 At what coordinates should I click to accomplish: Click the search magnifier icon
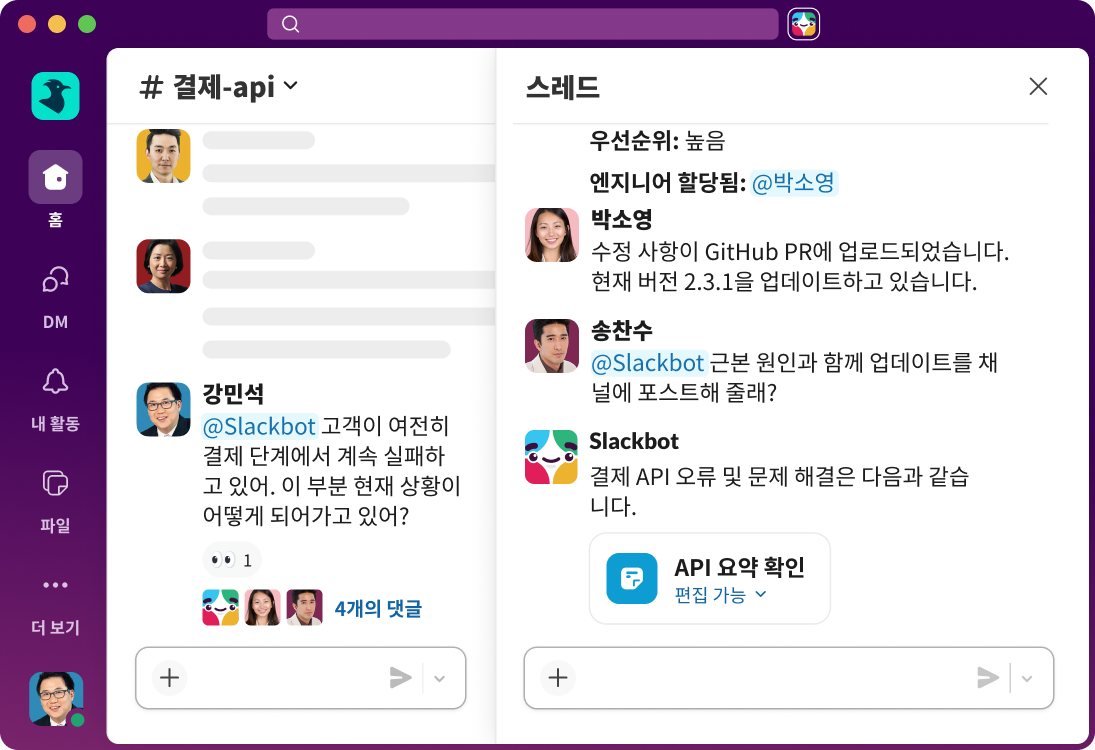pos(291,24)
